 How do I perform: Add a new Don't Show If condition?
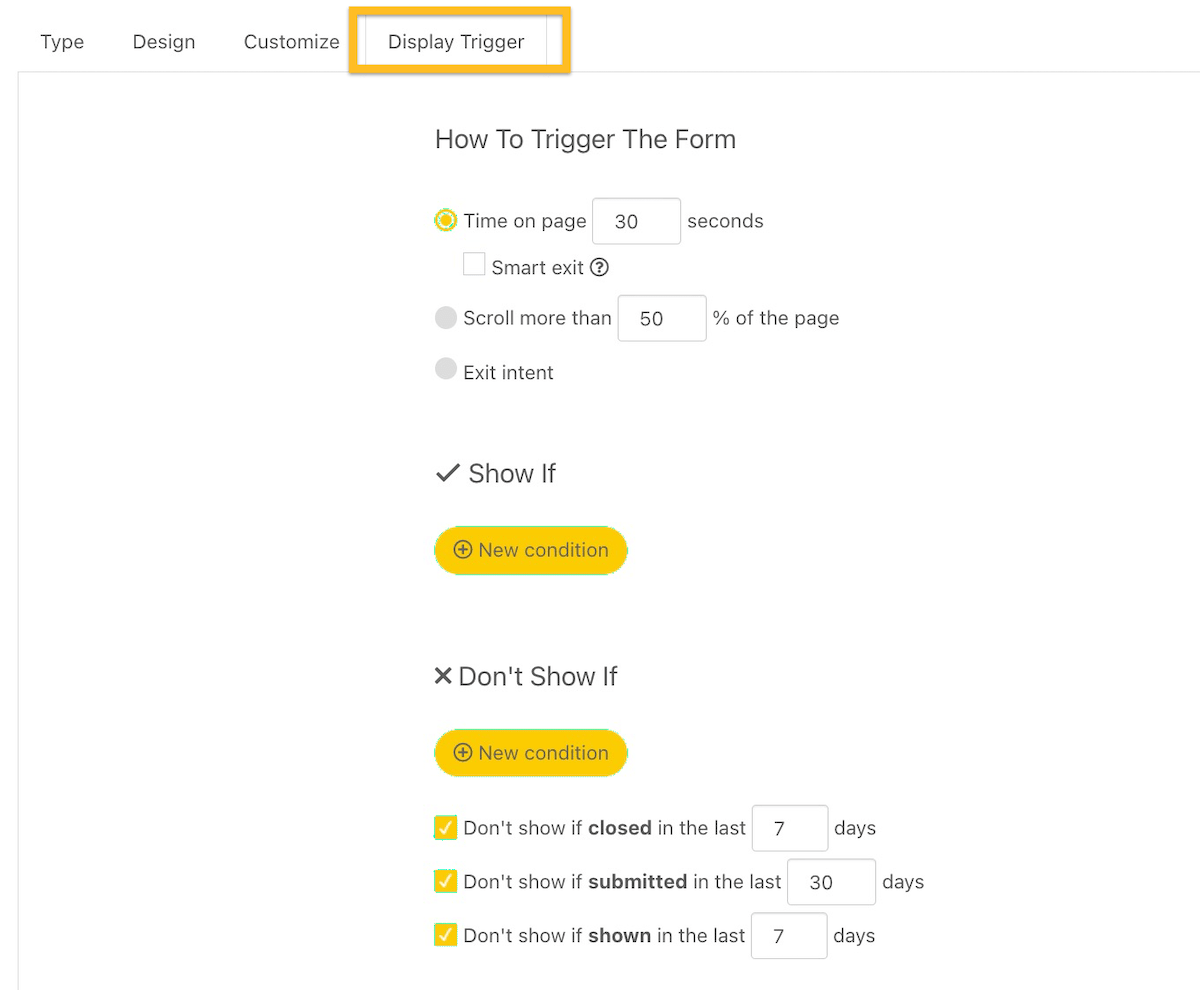click(530, 753)
